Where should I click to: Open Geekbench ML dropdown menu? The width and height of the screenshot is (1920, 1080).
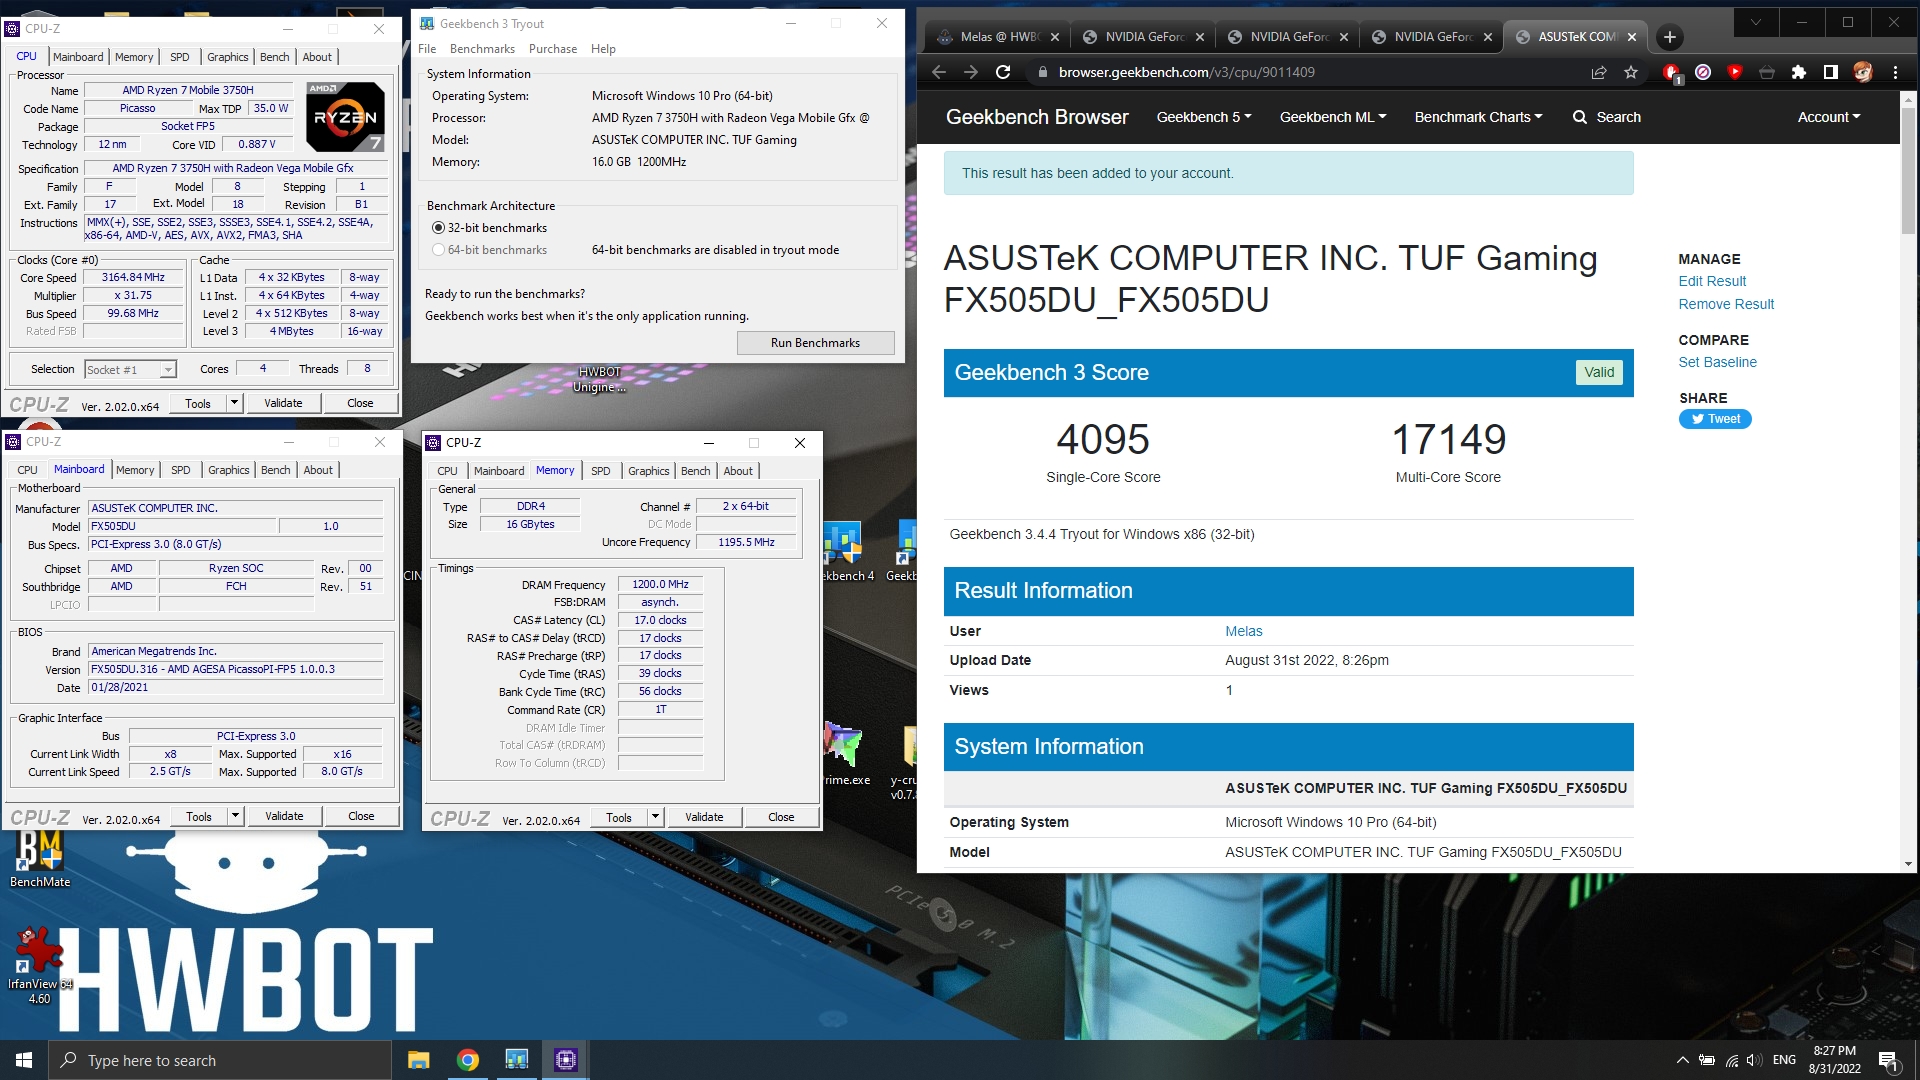(1332, 117)
